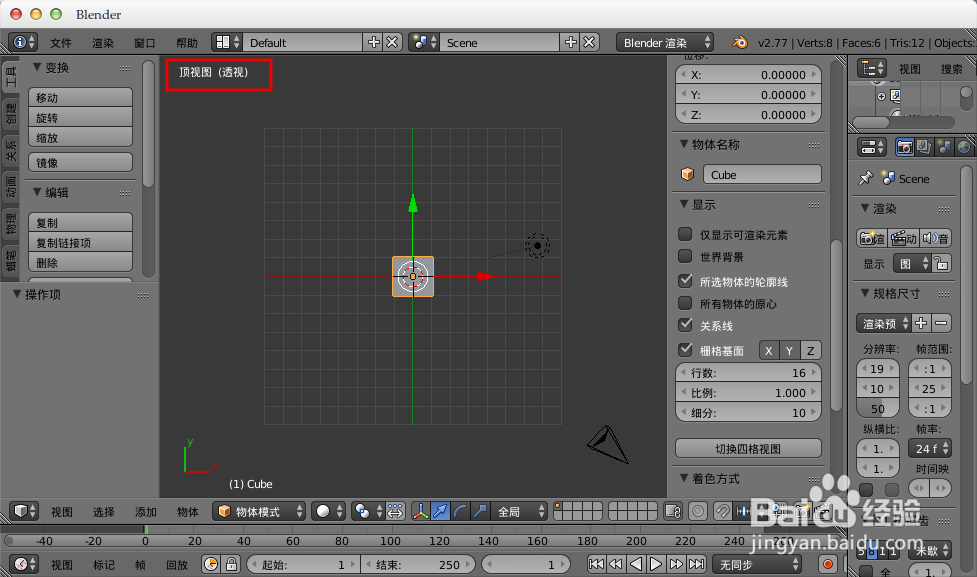
Task: Open the Scene properties tab
Action: (x=944, y=147)
